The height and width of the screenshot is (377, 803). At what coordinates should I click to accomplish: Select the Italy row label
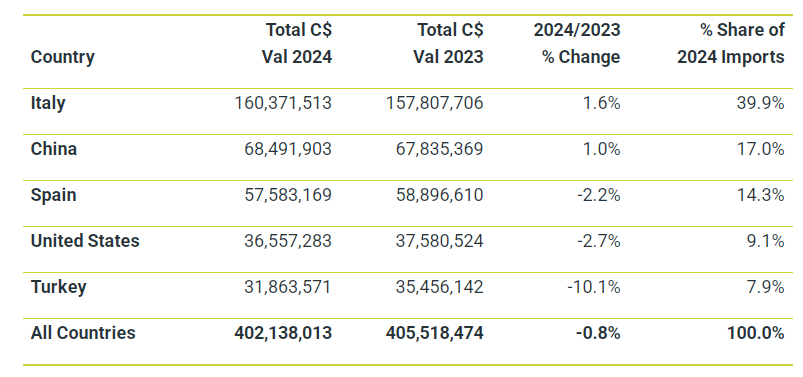pyautogui.click(x=48, y=103)
